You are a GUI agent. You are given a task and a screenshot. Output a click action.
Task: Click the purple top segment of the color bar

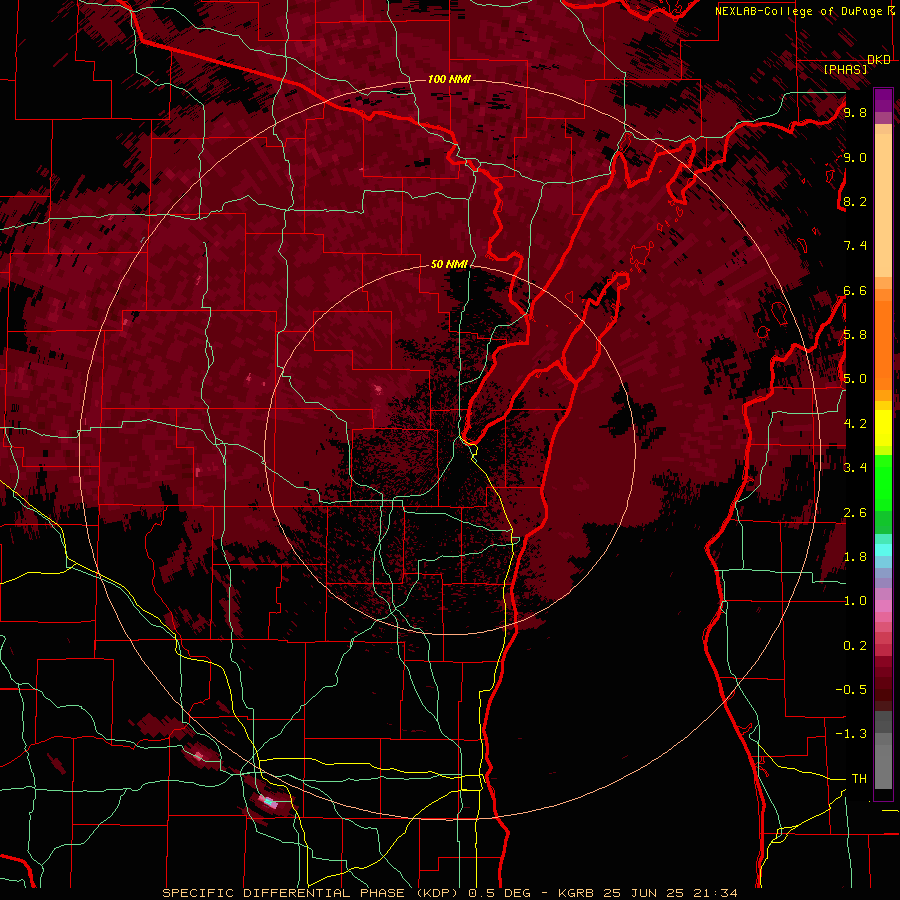883,100
